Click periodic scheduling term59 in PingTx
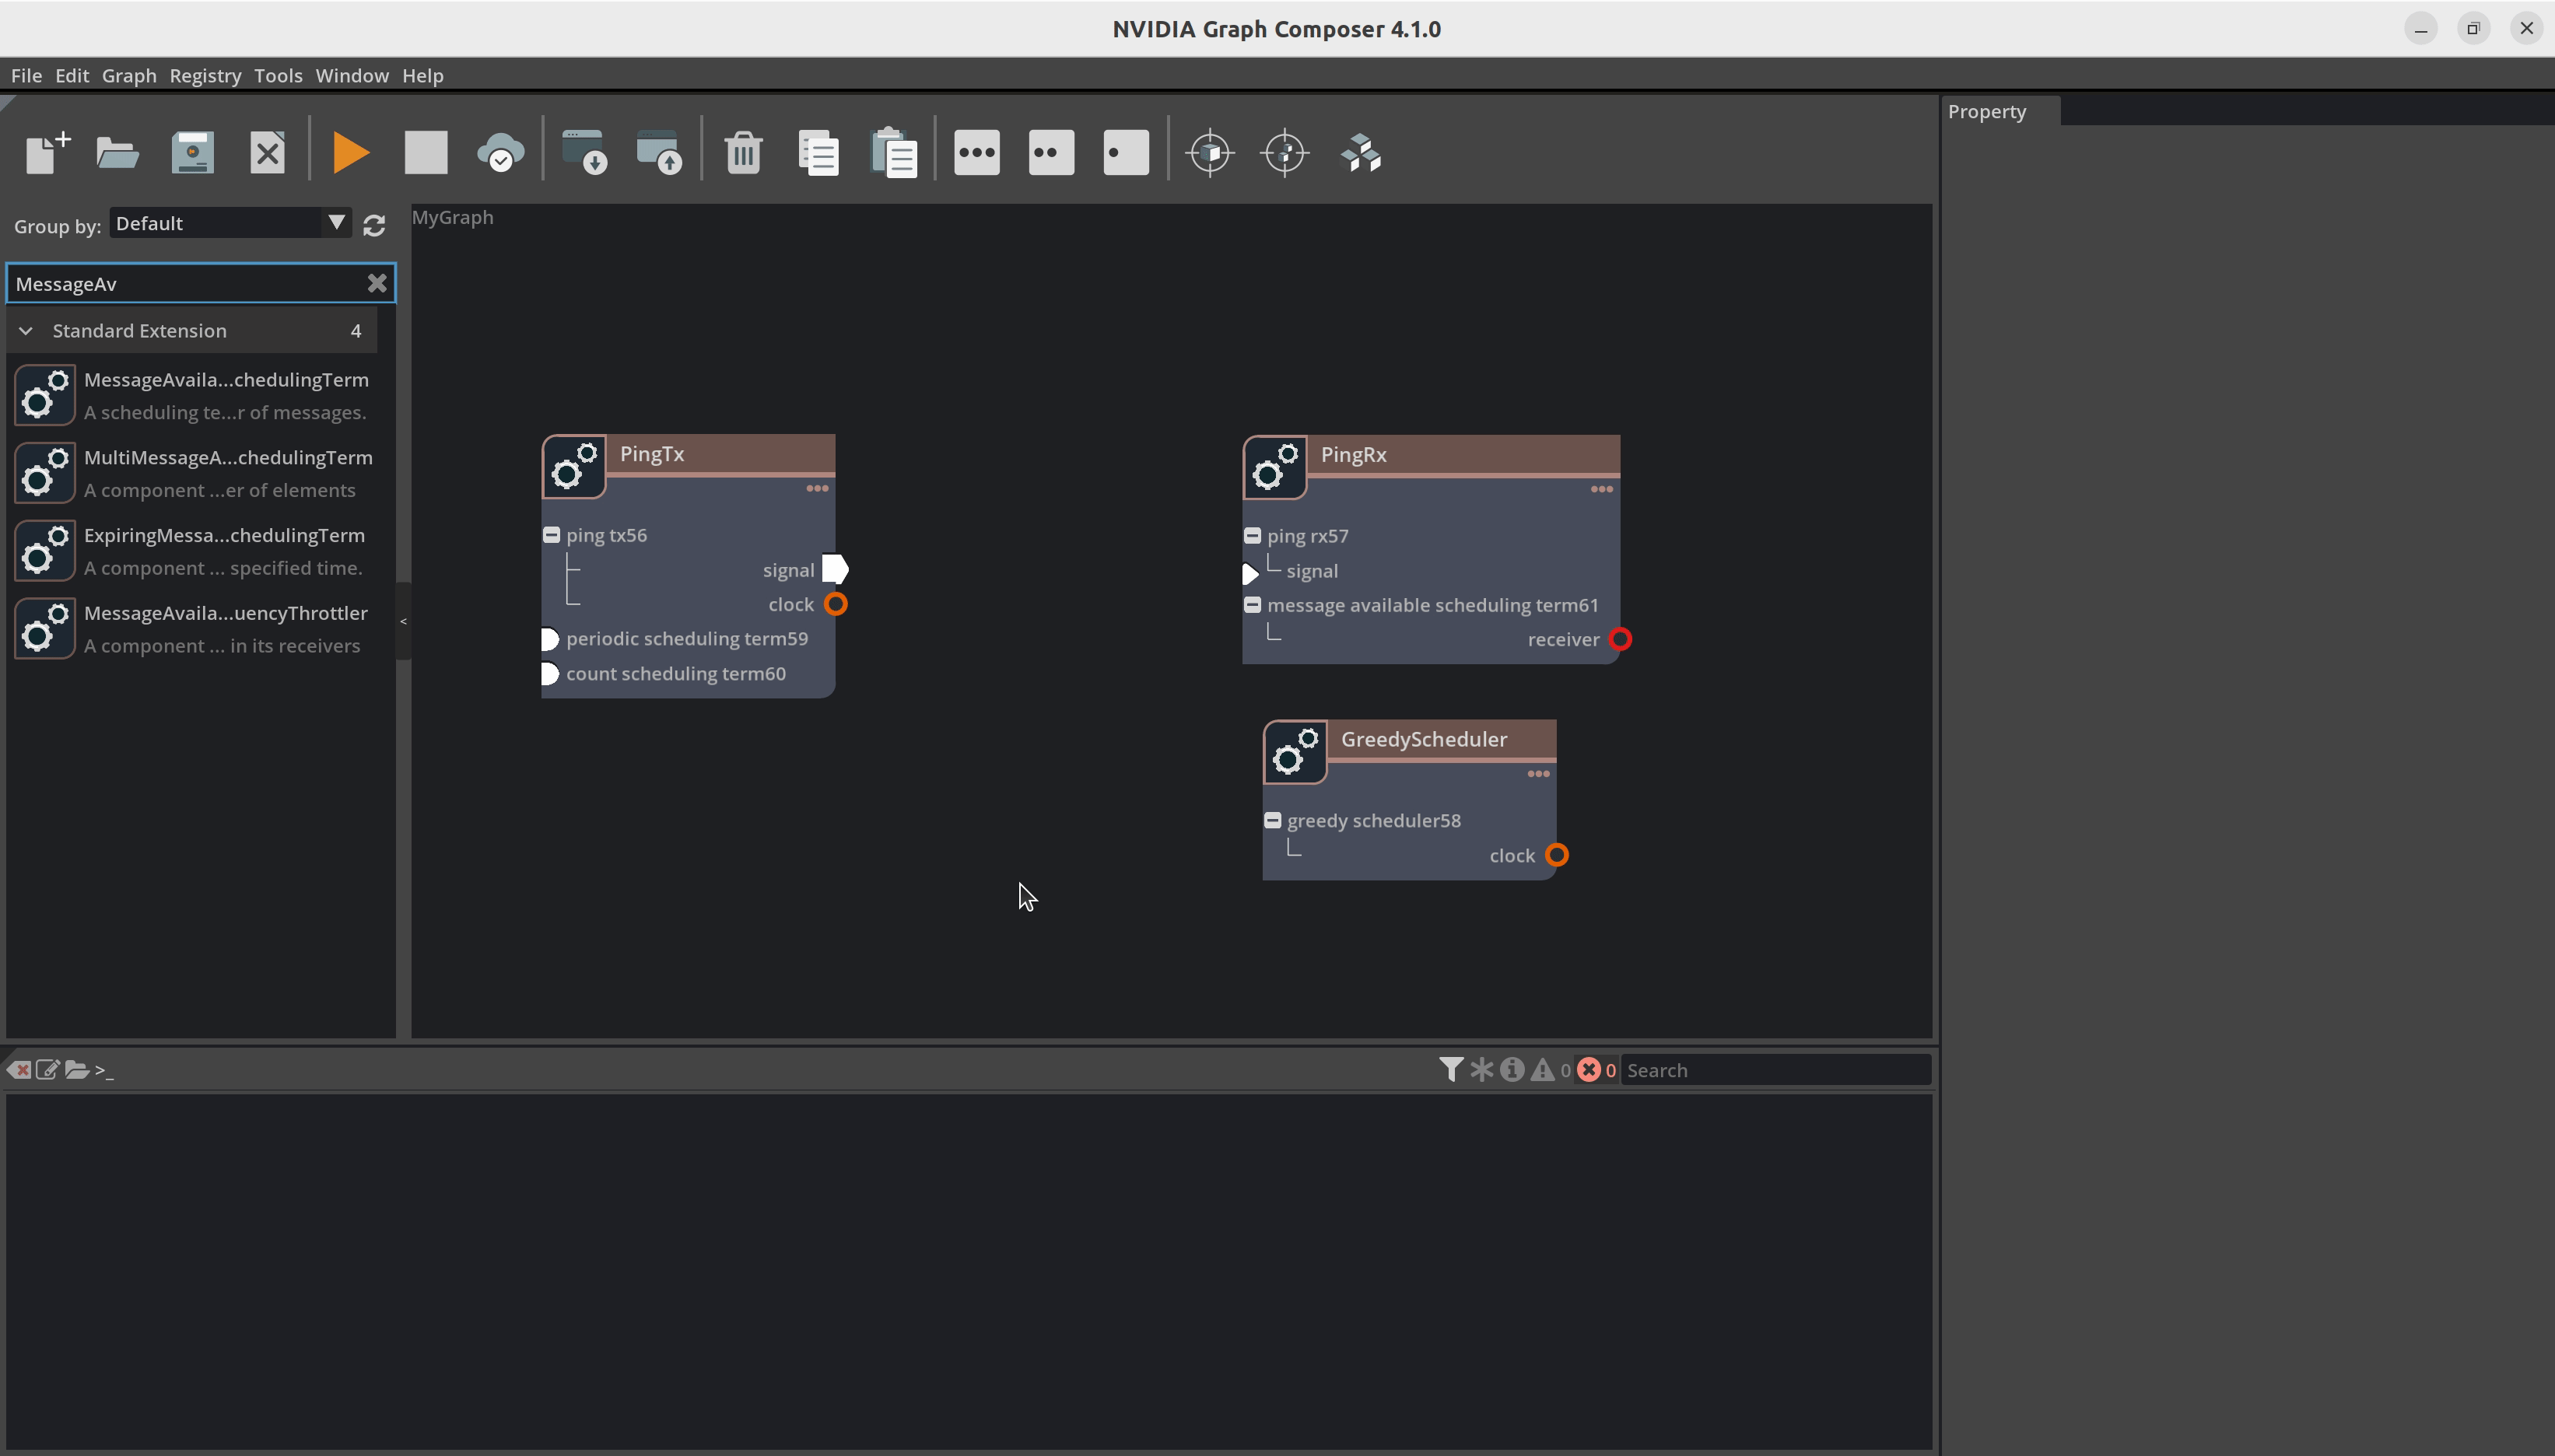This screenshot has width=2555, height=1456. 687,639
